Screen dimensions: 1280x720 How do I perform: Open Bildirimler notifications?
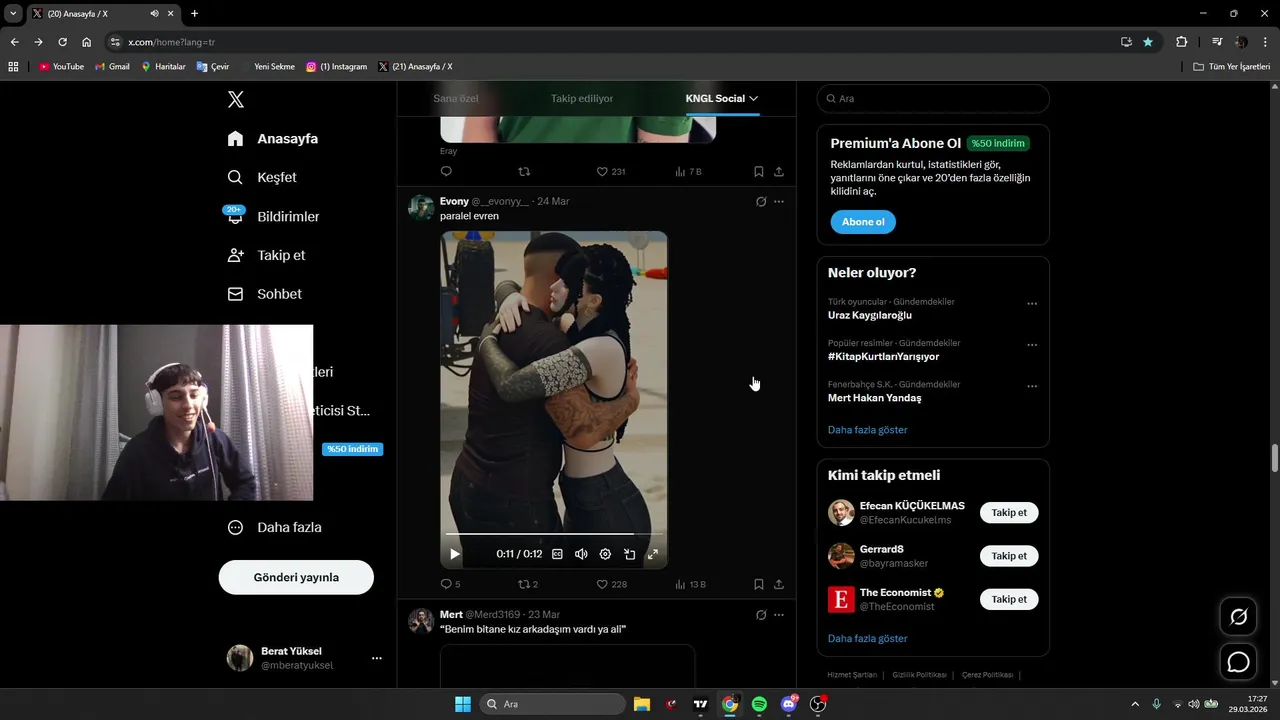(273, 216)
